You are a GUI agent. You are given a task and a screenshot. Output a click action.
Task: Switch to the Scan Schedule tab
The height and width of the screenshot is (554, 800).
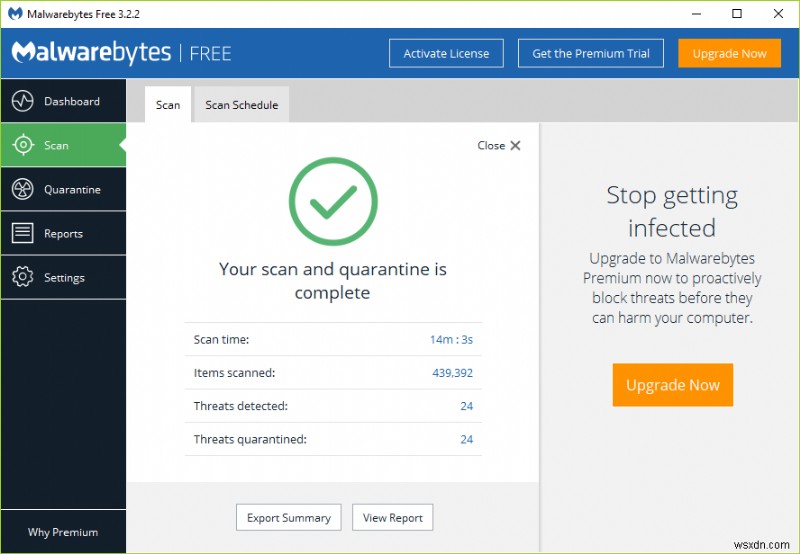241,105
